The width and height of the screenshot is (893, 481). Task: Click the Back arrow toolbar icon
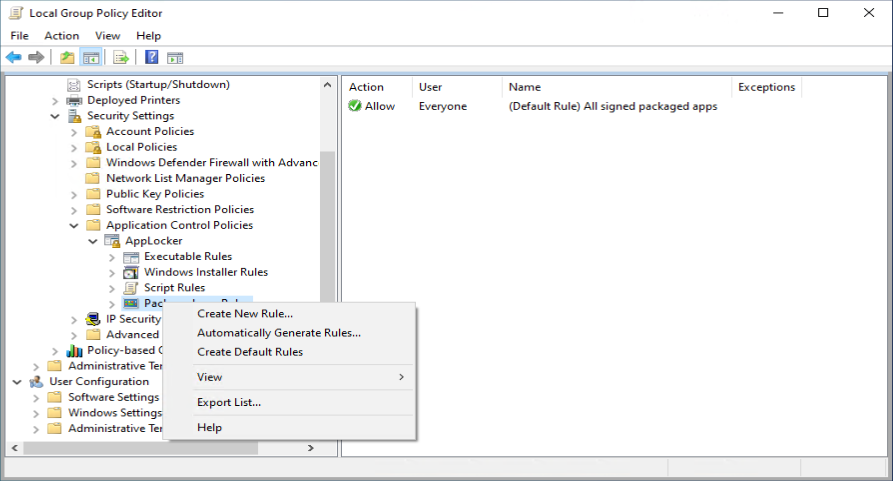[x=14, y=57]
